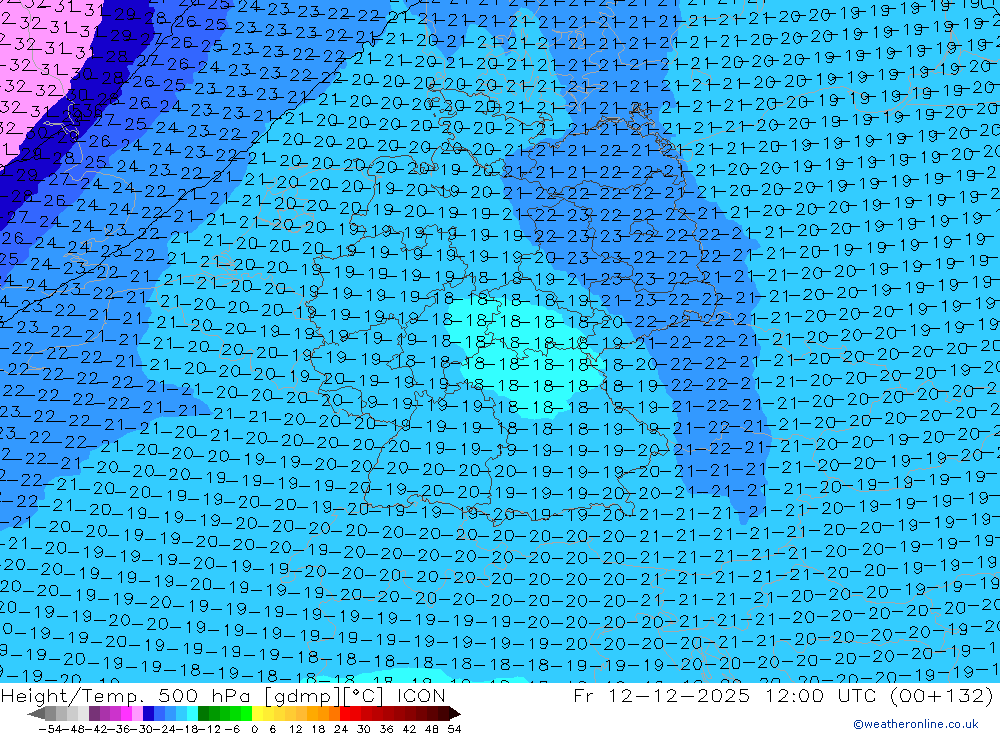1000x733 pixels.
Task: Select the bright yellow swatch at 0 on the legend
Action: tap(258, 713)
